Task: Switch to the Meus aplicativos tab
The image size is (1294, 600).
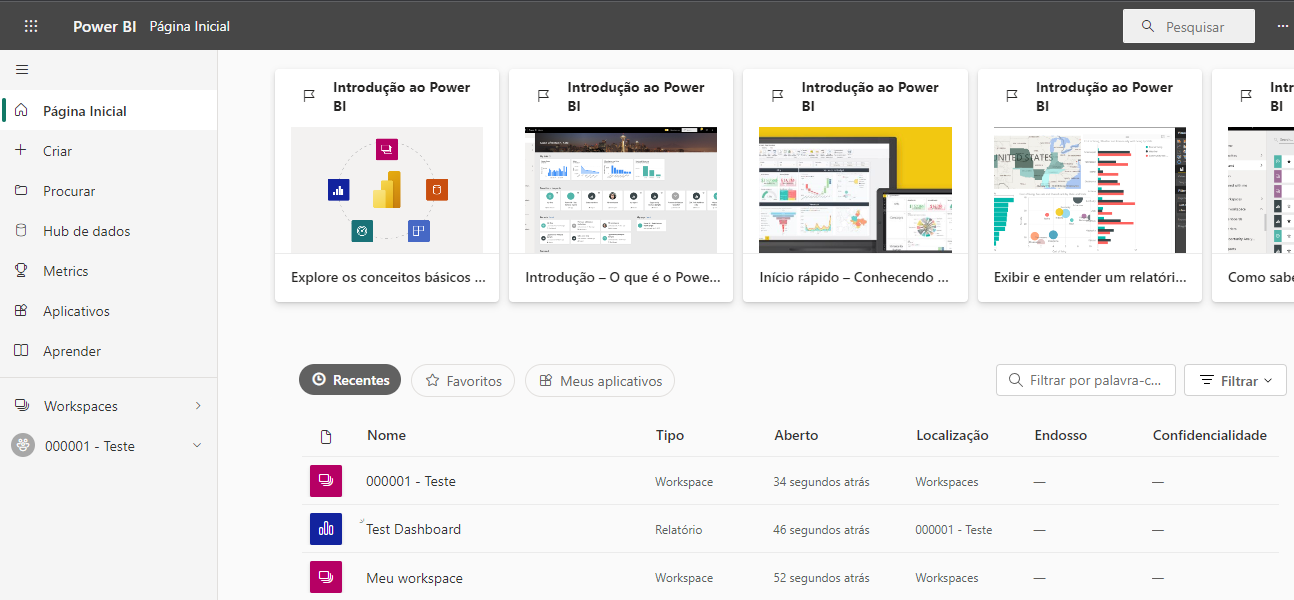Action: tap(600, 380)
